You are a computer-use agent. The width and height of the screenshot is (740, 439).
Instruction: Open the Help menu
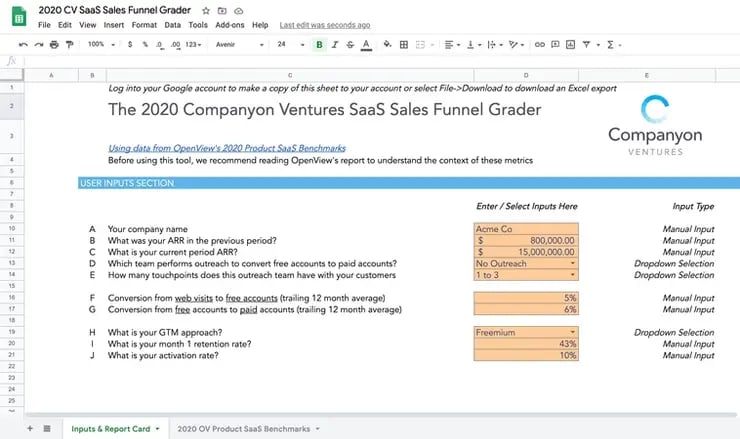(x=260, y=25)
